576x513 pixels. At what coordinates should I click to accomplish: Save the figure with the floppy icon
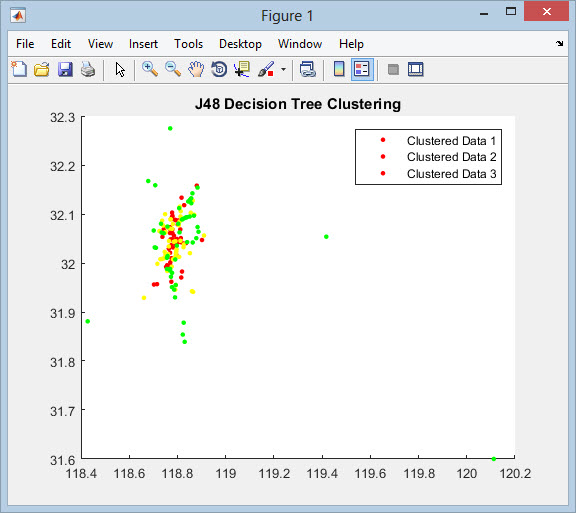click(65, 69)
